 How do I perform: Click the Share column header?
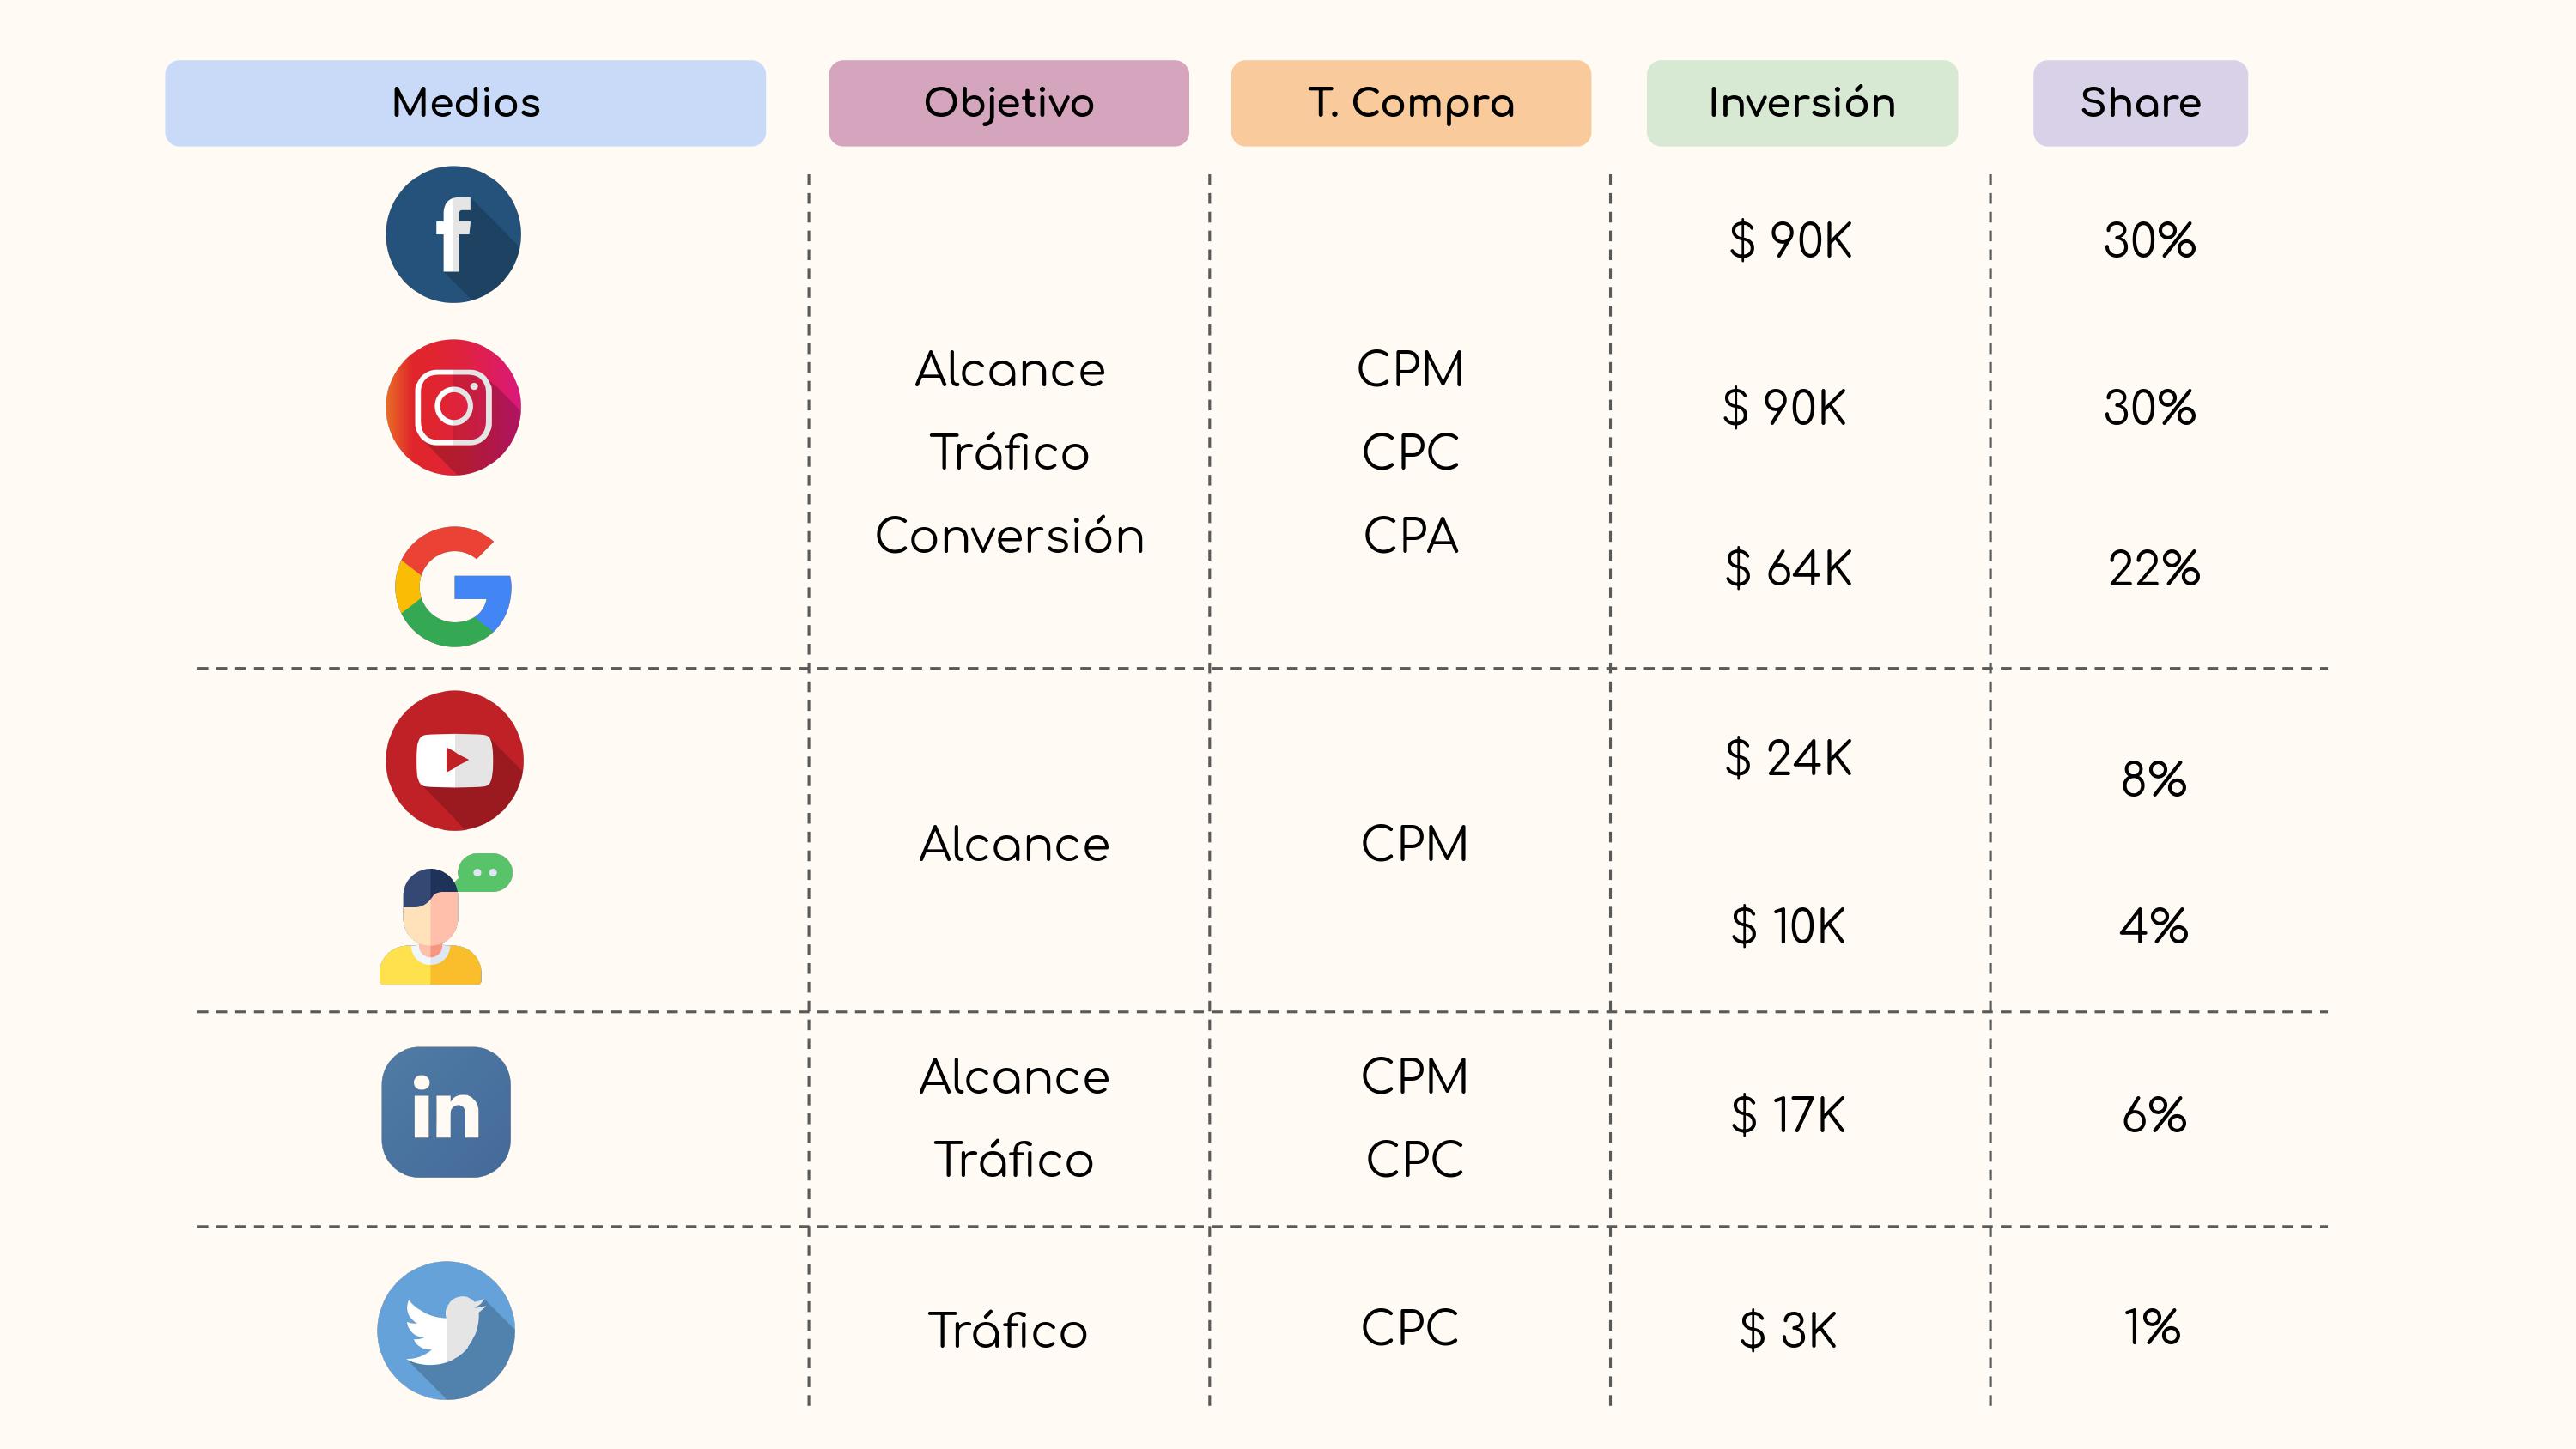[2140, 103]
